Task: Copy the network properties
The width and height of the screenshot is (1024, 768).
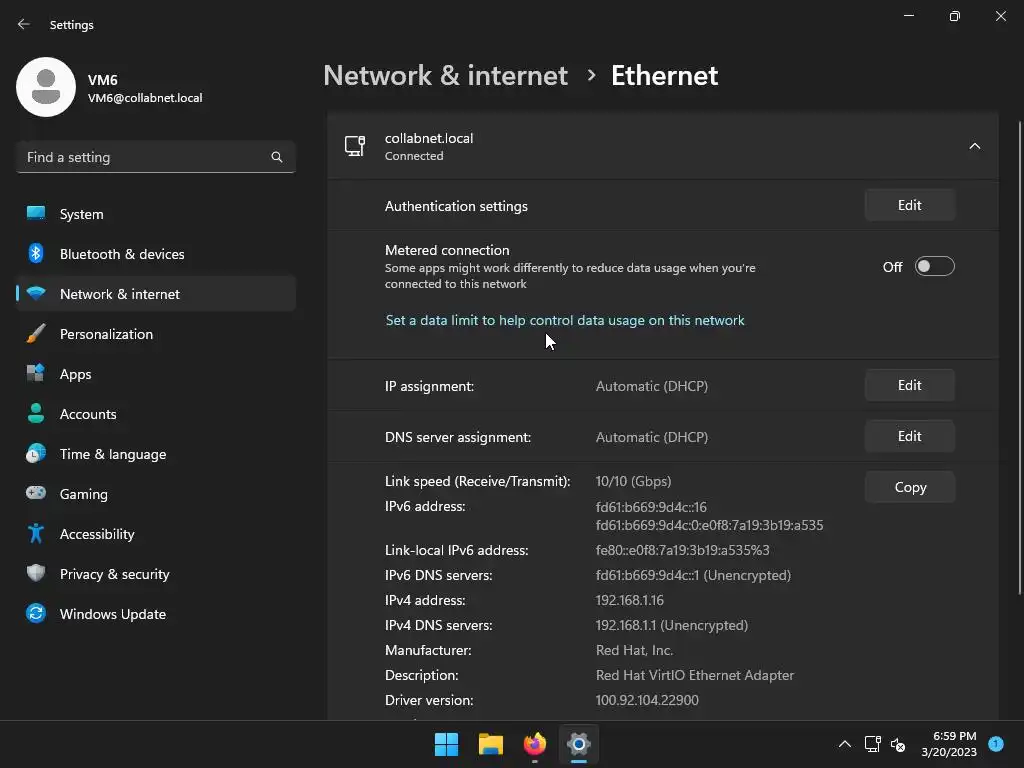Action: (909, 487)
